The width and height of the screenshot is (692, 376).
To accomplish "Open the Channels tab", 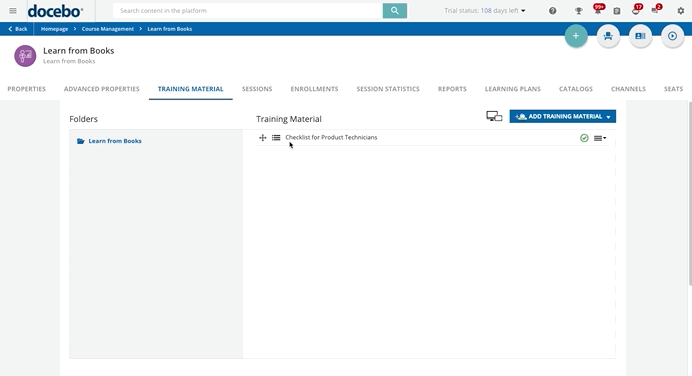I will pyautogui.click(x=628, y=89).
